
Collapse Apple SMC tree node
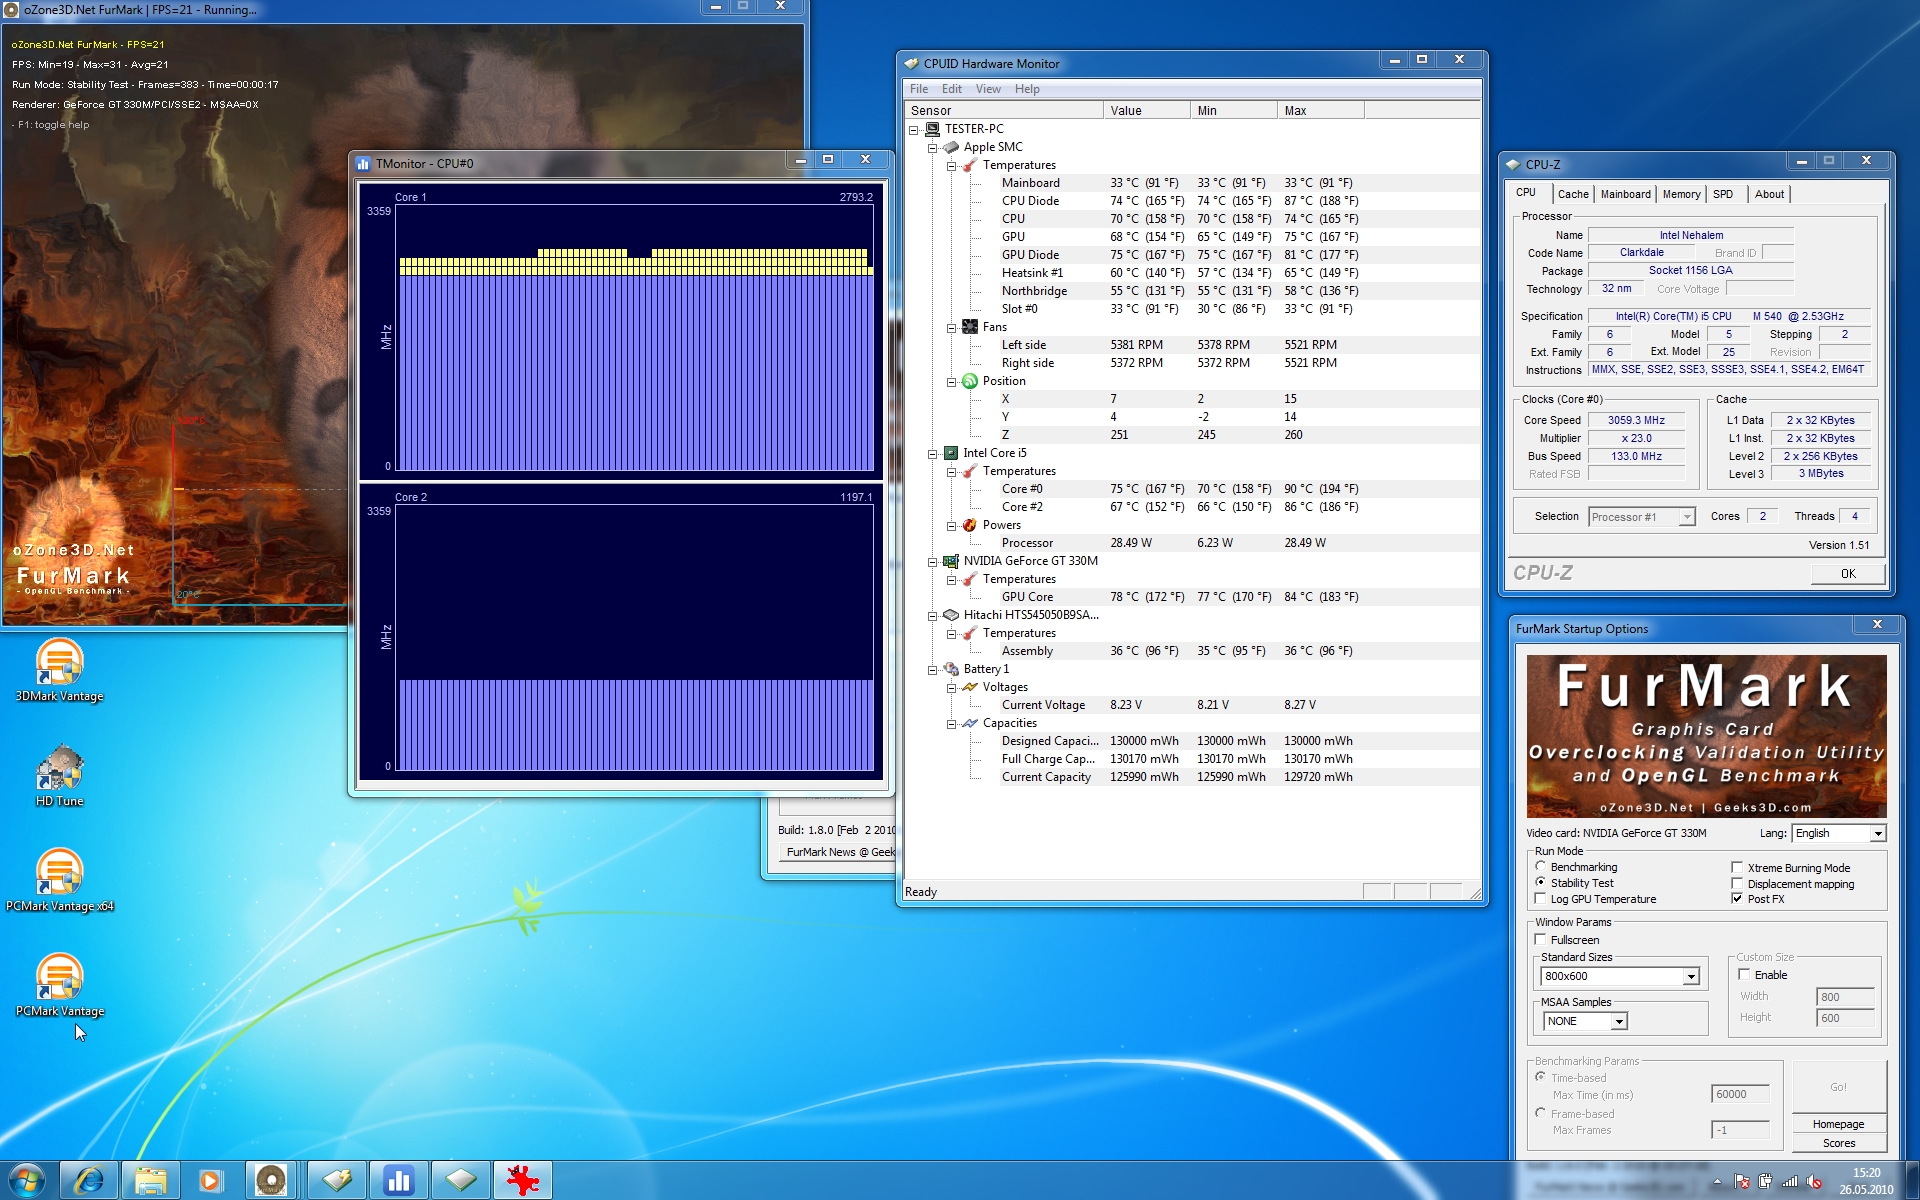click(933, 148)
